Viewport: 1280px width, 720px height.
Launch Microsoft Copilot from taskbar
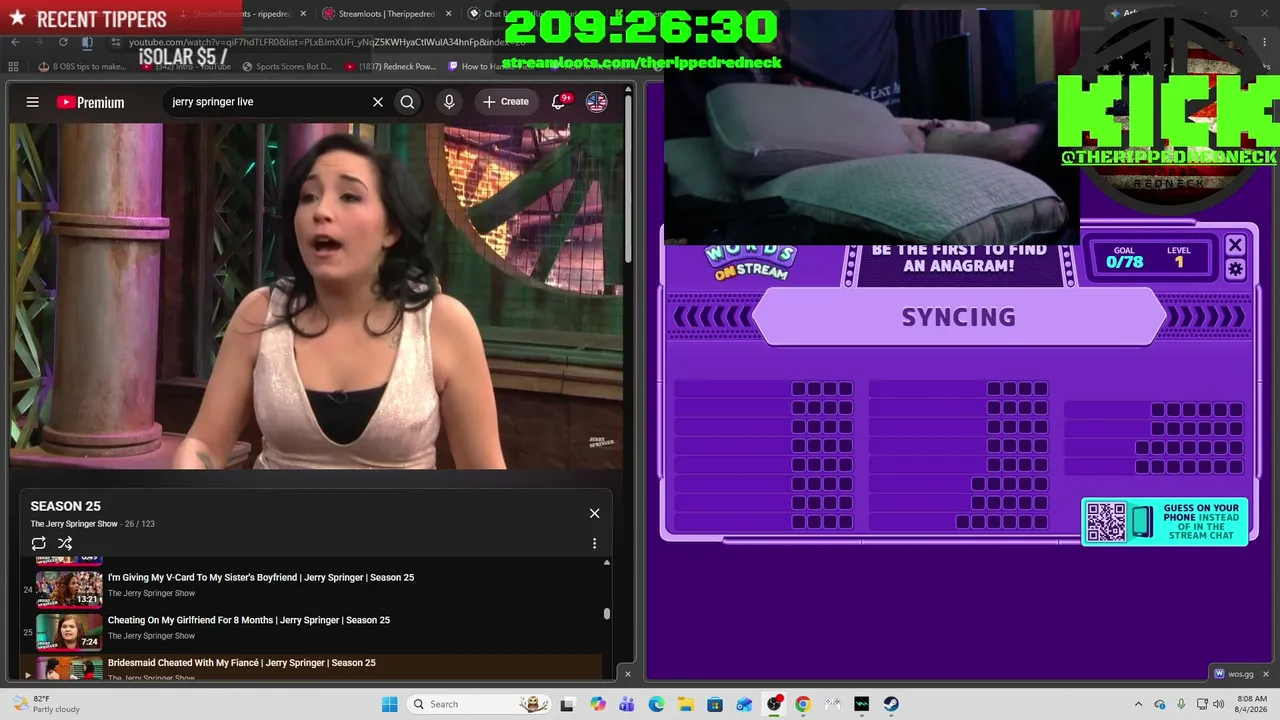pyautogui.click(x=598, y=704)
